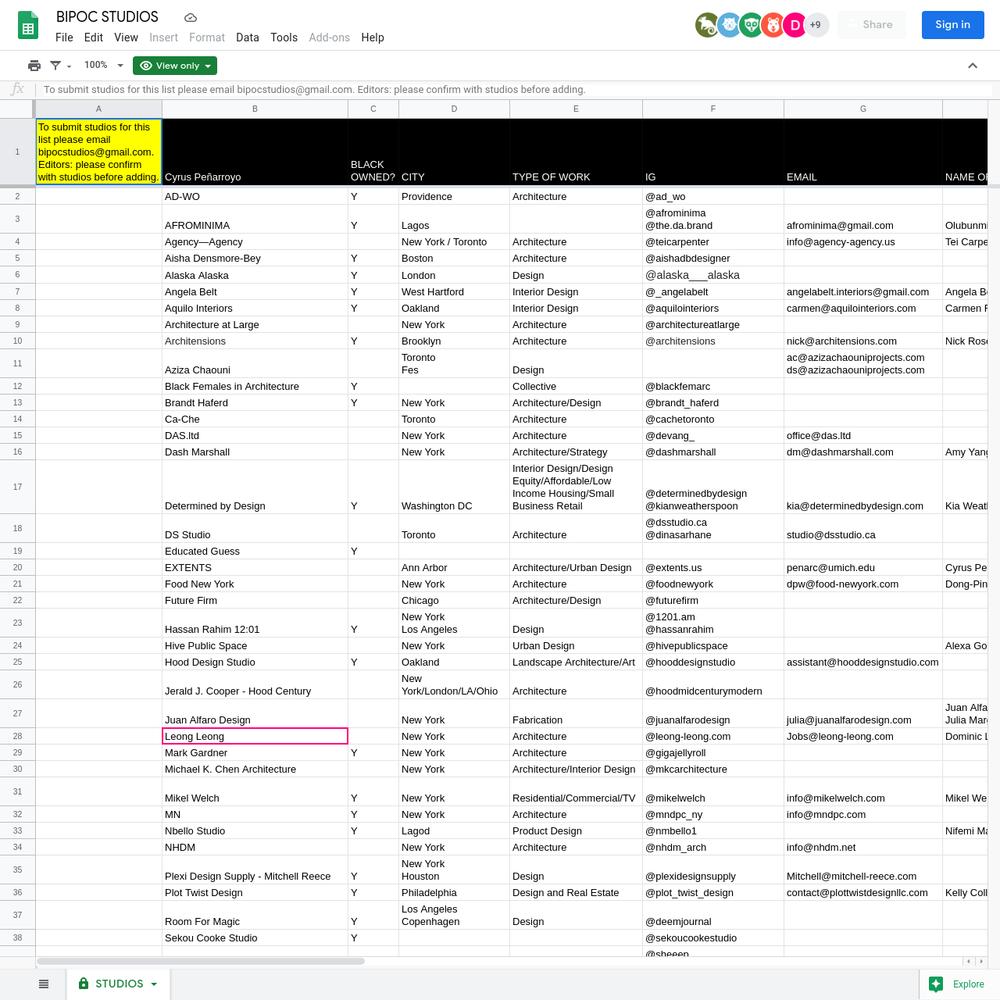Click the Hood Design Studio cell
Viewport: 1000px width, 1000px height.
pos(255,663)
